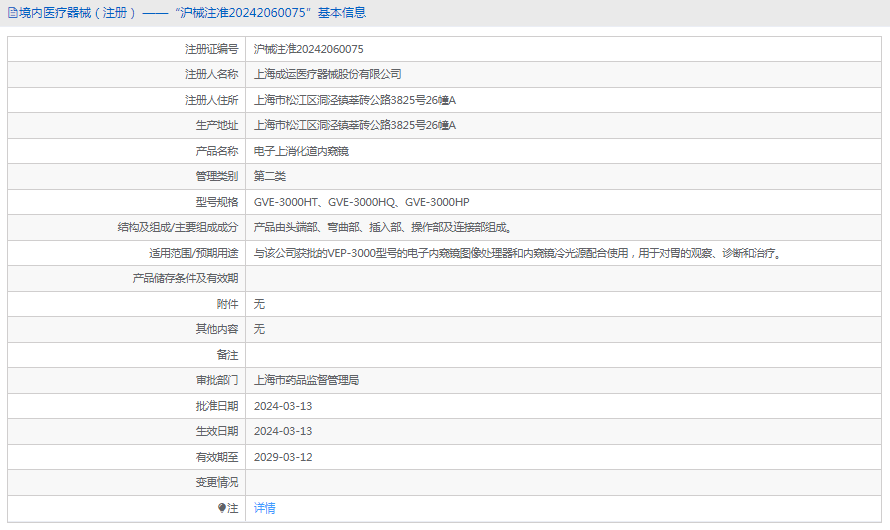This screenshot has height=530, width=890.
Task: Select approval department 上海市药品监督管理局
Action: coord(307,380)
